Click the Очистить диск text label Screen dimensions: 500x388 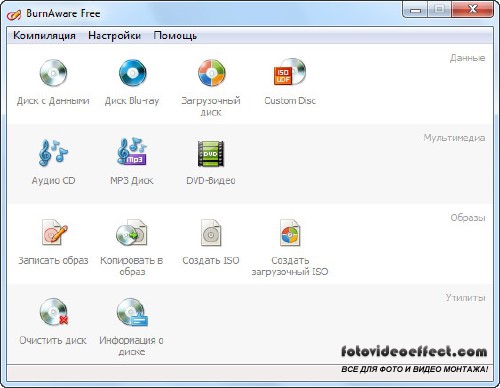53,340
